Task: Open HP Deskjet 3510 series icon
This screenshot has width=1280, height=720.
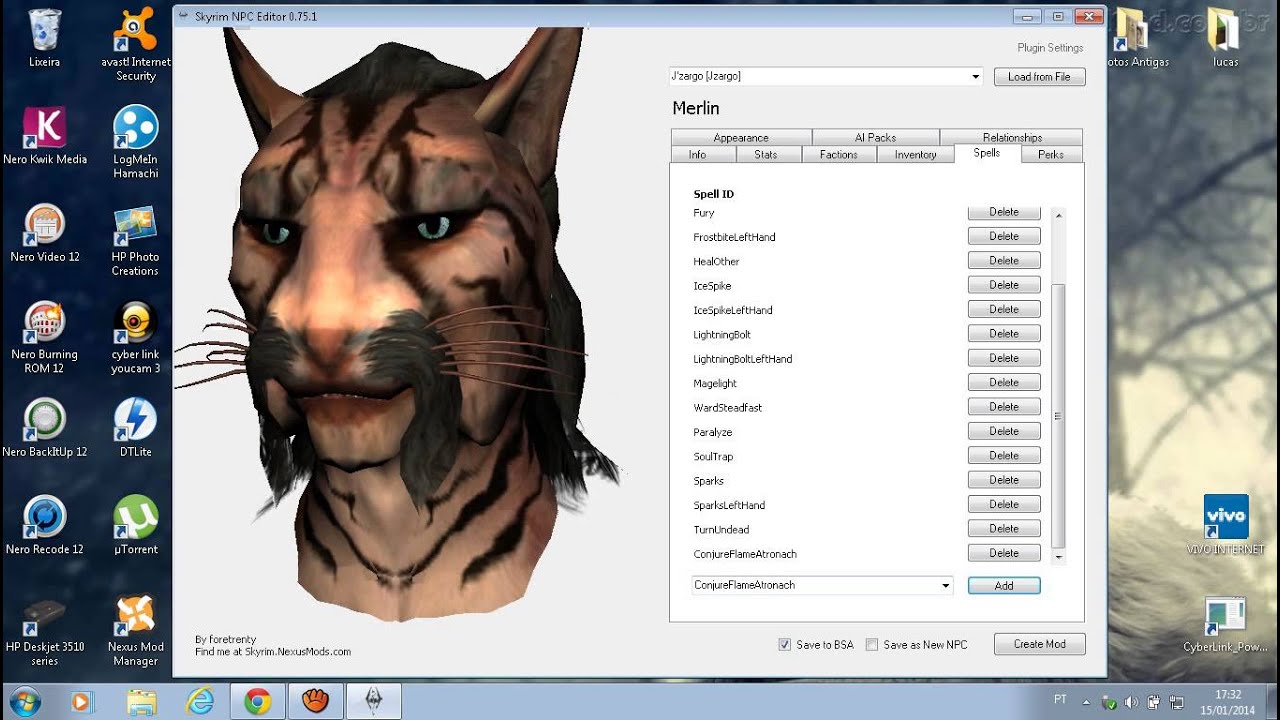Action: pos(44,630)
